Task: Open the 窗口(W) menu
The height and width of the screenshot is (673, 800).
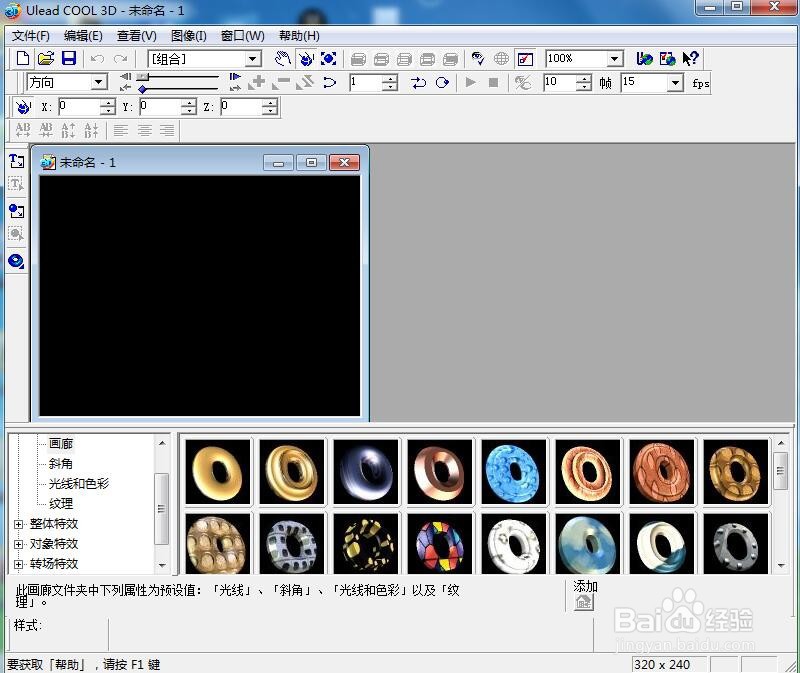Action: click(x=242, y=36)
